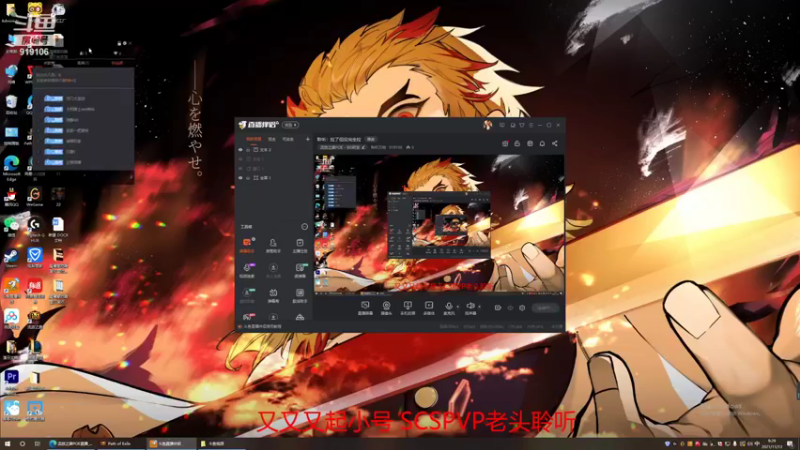Open Microsoft Edge desktop shortcut
The height and width of the screenshot is (450, 800).
tap(11, 168)
